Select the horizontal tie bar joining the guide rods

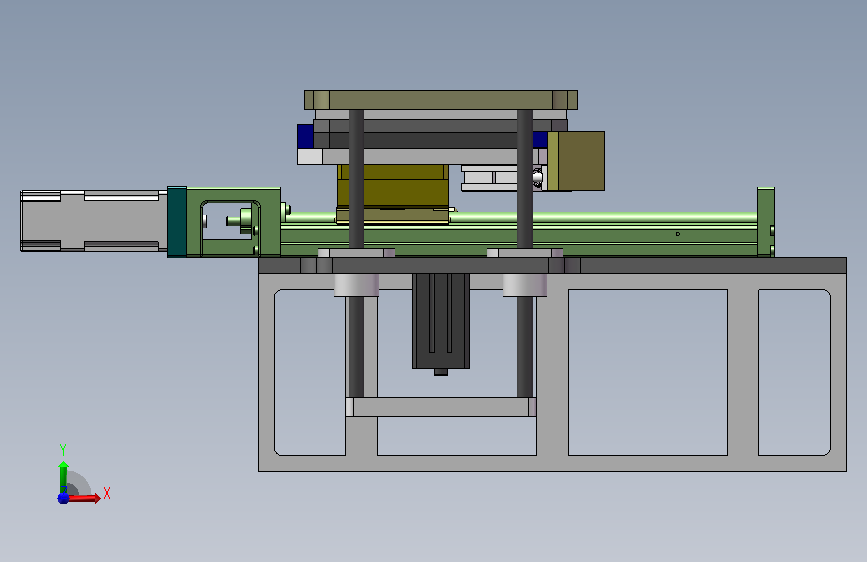click(441, 407)
